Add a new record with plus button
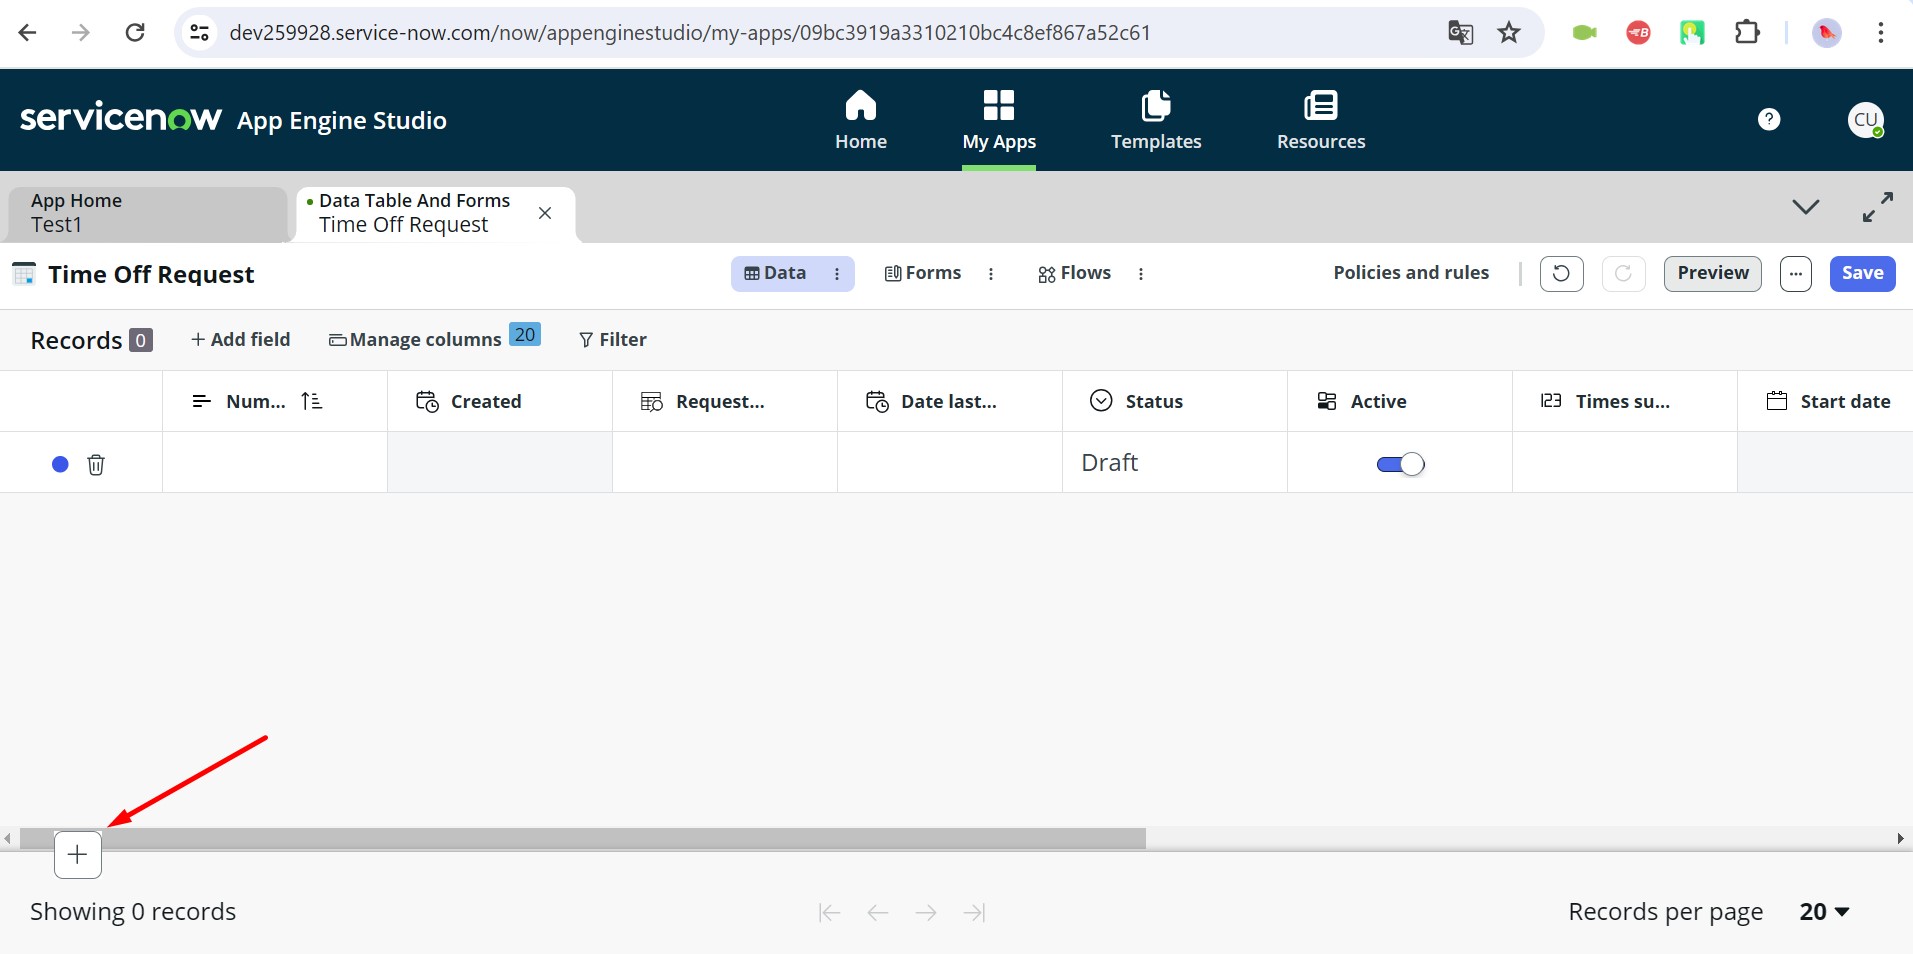This screenshot has width=1913, height=954. [x=78, y=855]
